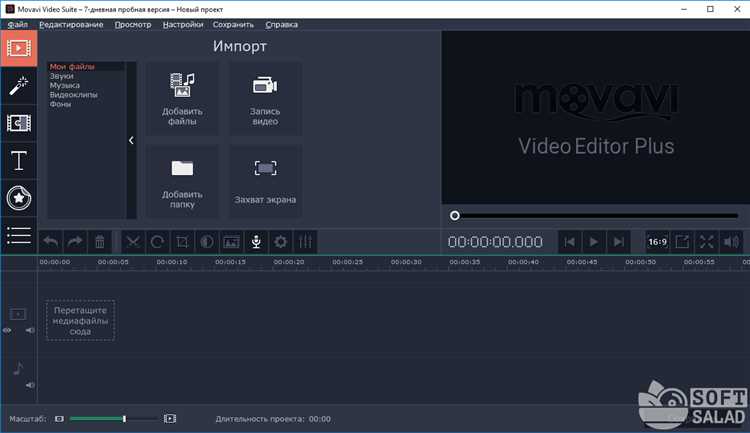The height and width of the screenshot is (433, 750).
Task: Click the video track icon
Action: pyautogui.click(x=18, y=314)
